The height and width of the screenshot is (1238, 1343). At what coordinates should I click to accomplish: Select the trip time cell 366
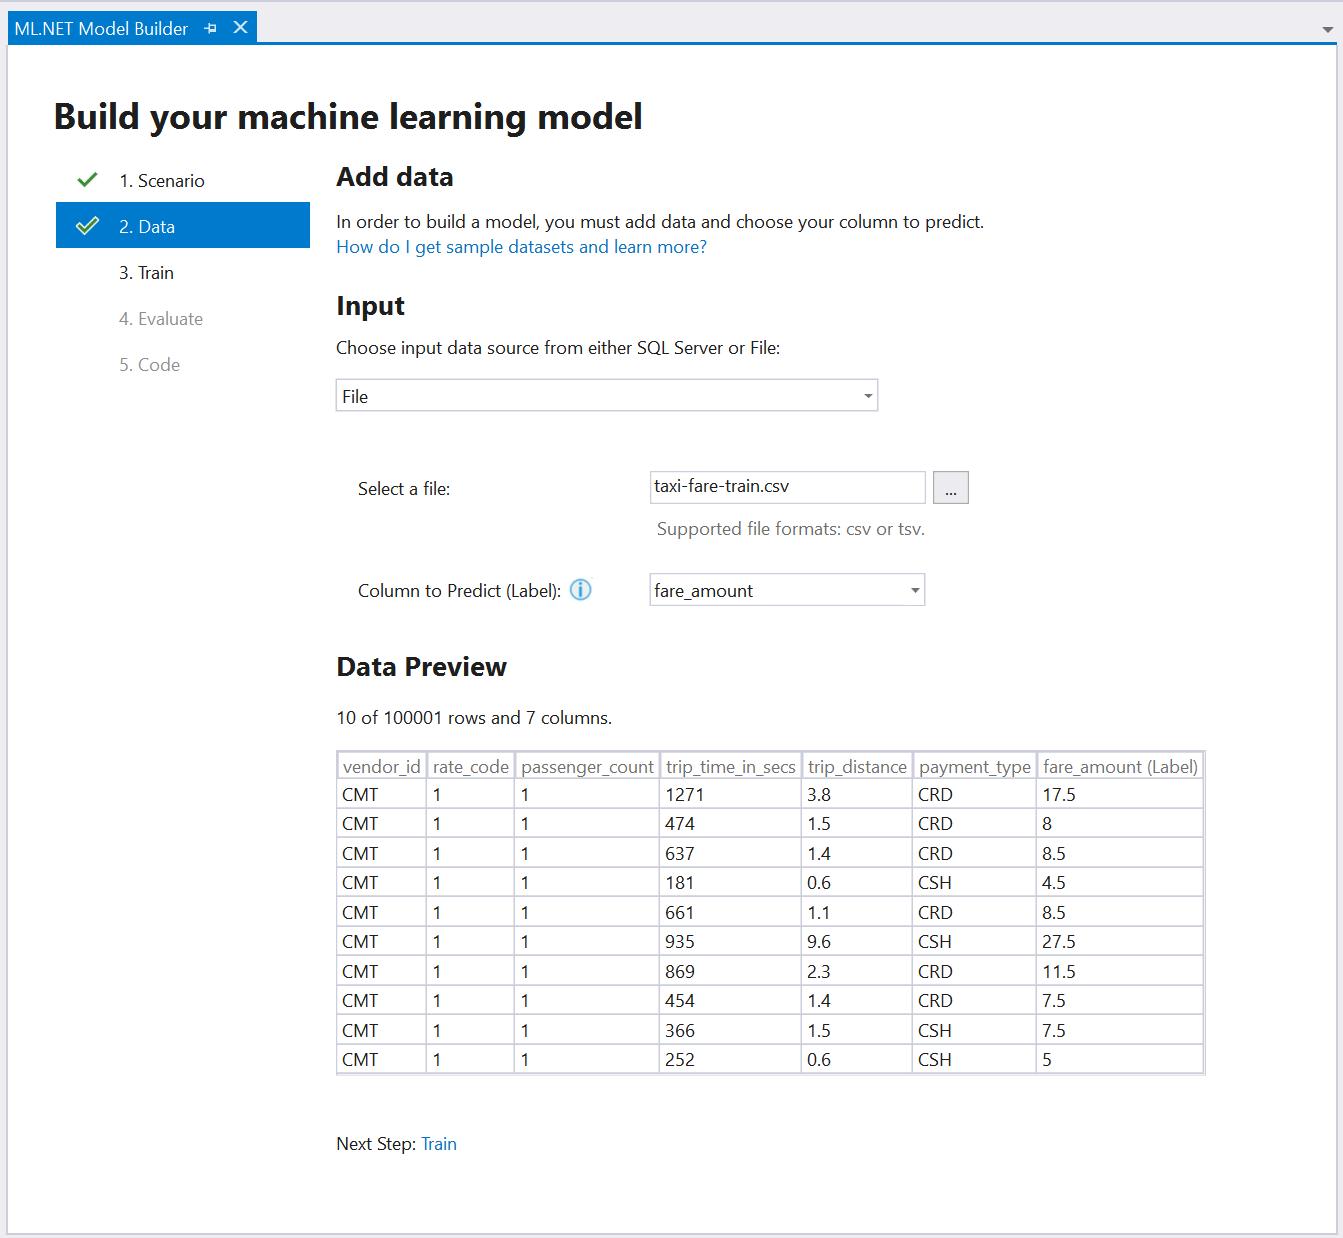click(x=730, y=1031)
